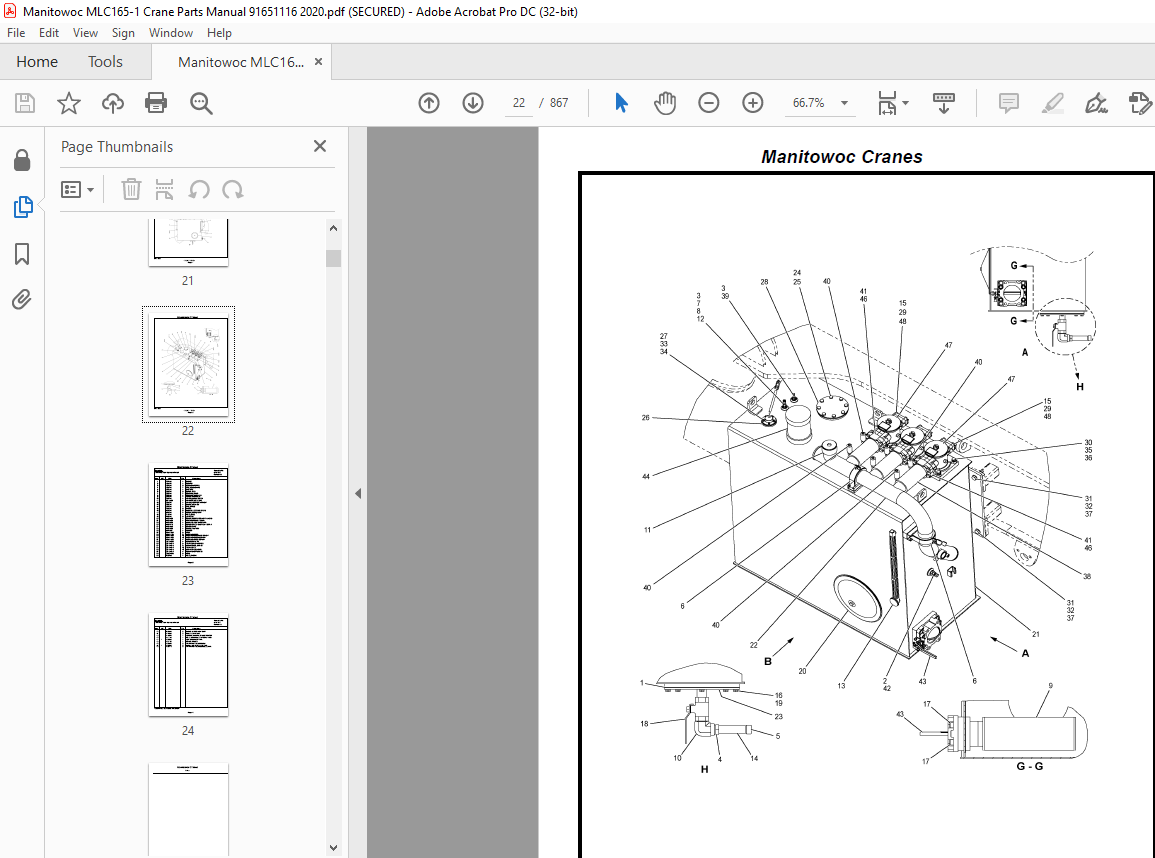This screenshot has width=1155, height=858.
Task: Switch to the Home tab
Action: point(37,62)
